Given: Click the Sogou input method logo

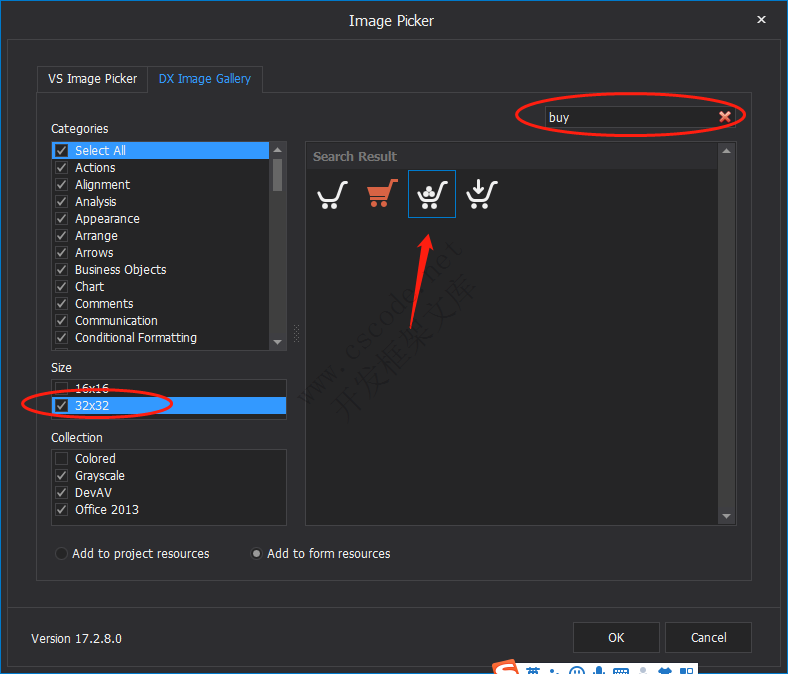Looking at the screenshot, I should pyautogui.click(x=507, y=668).
